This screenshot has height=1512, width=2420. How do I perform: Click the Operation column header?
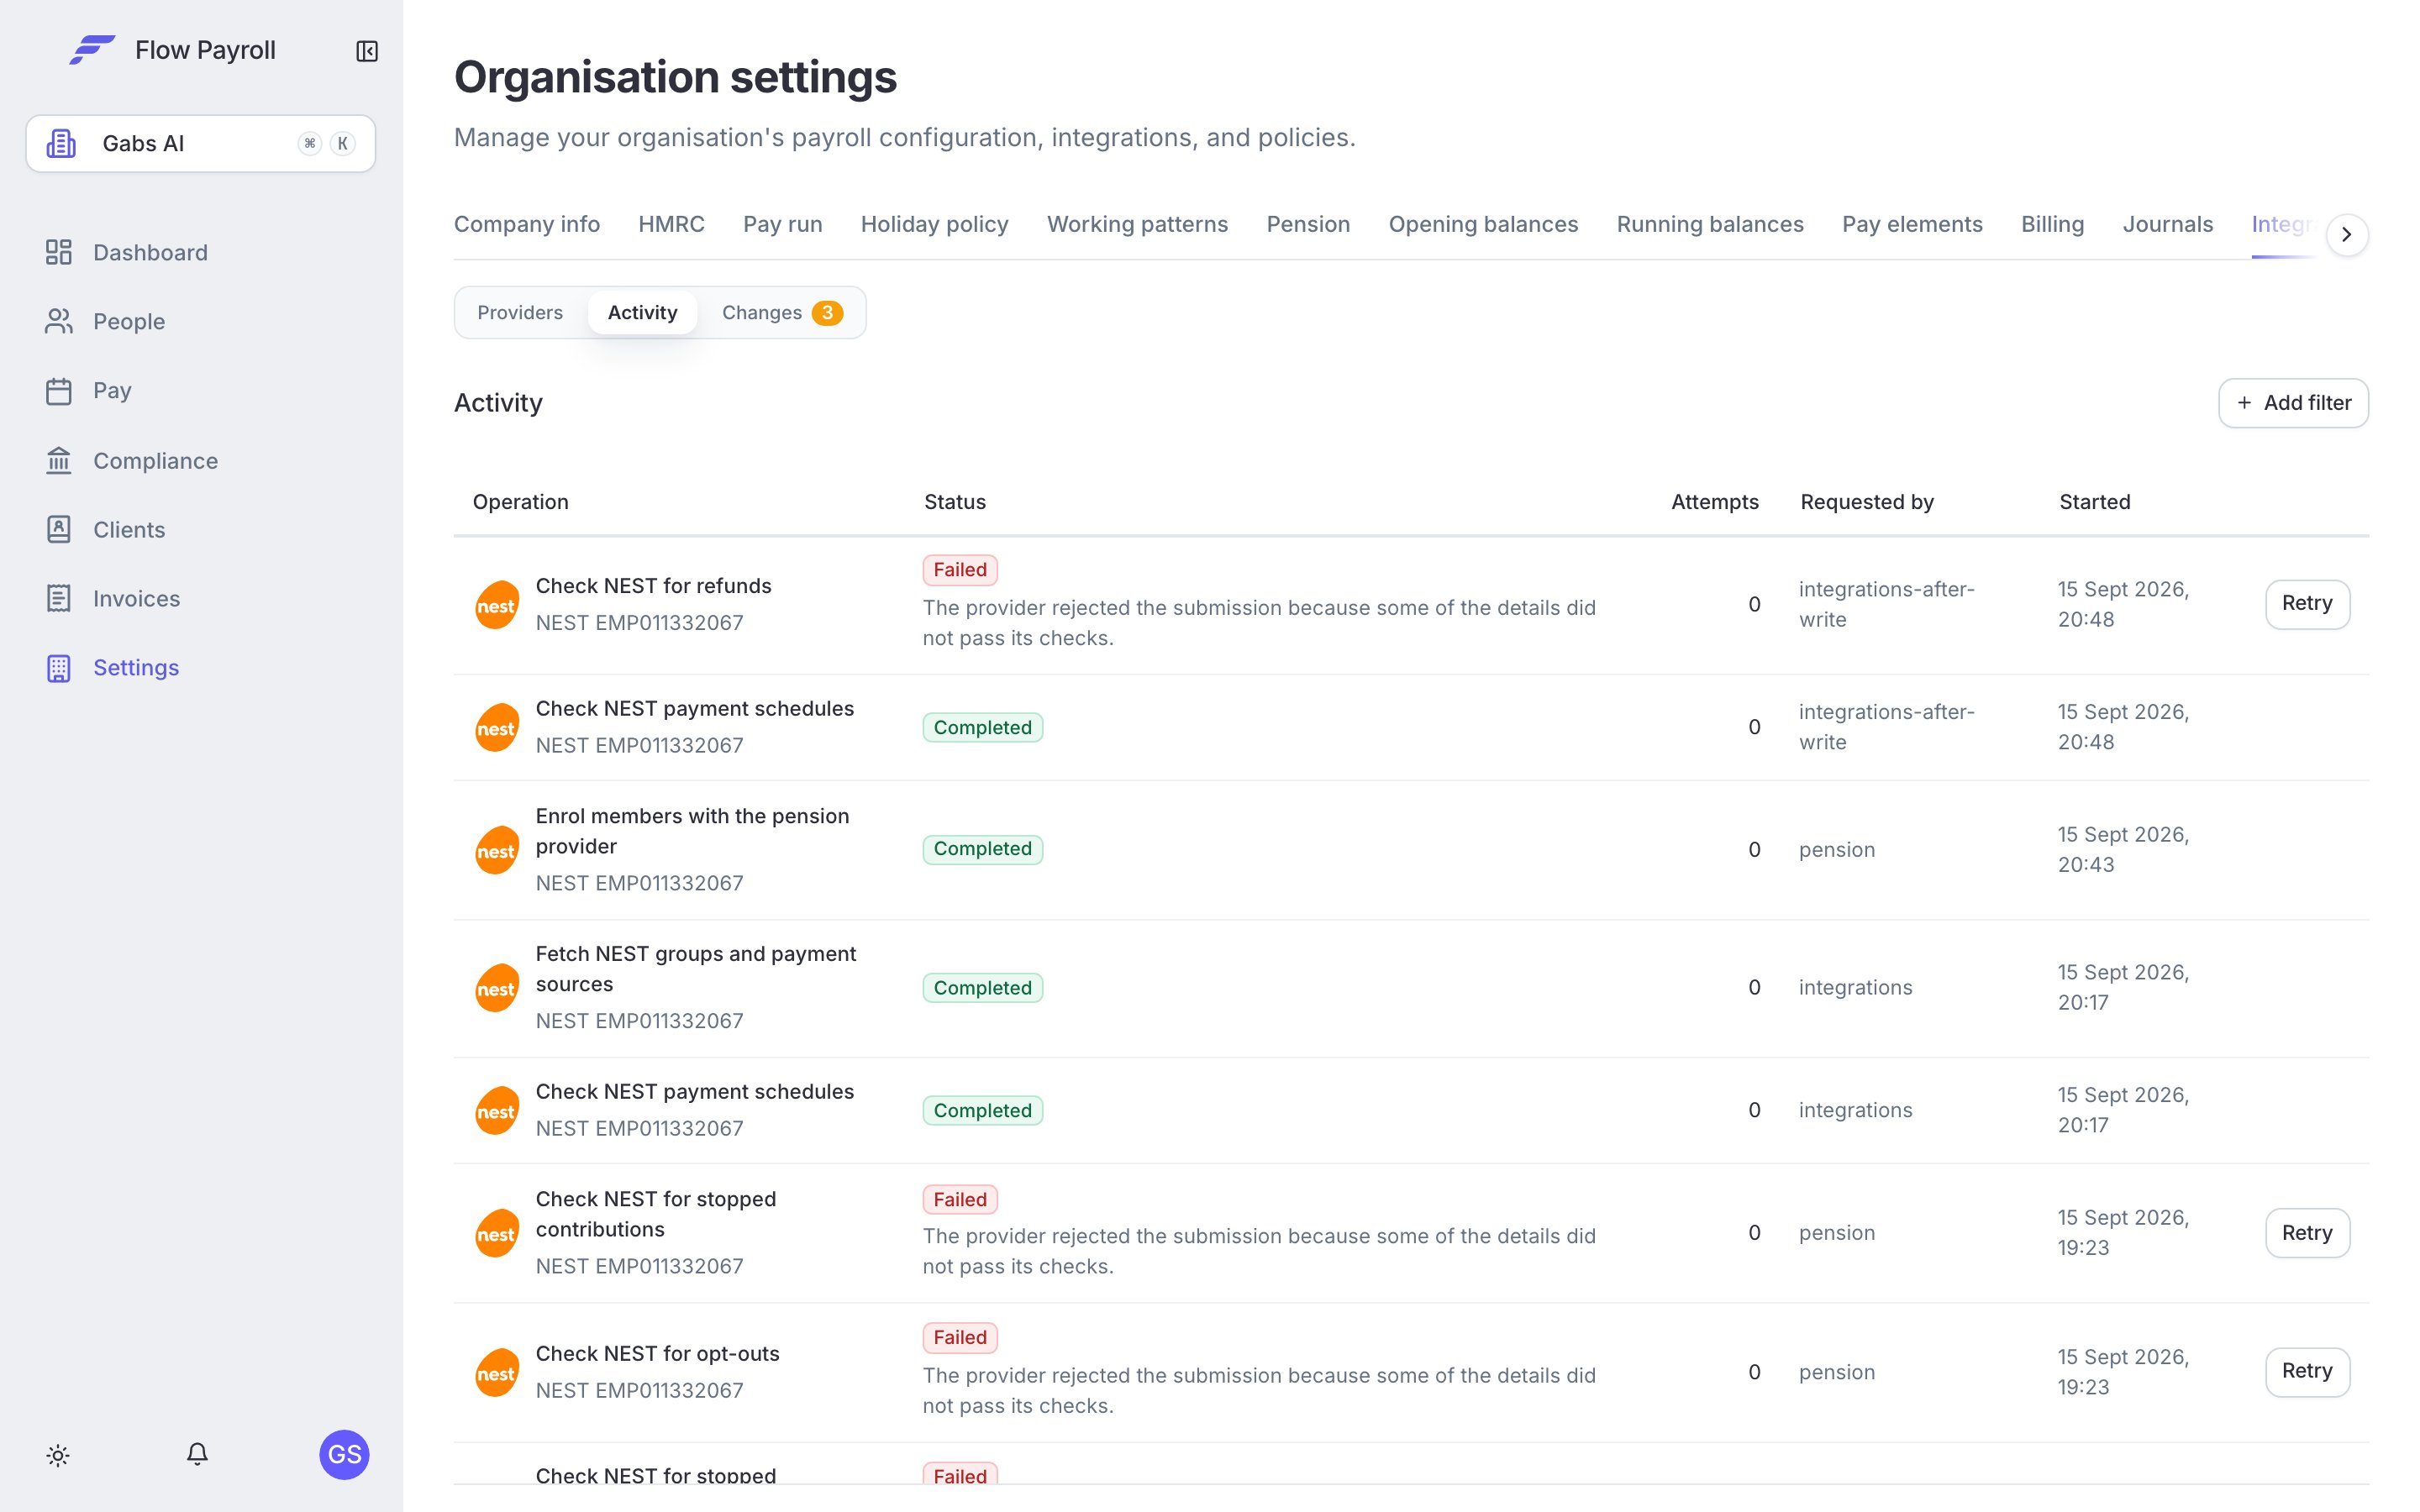click(x=520, y=502)
